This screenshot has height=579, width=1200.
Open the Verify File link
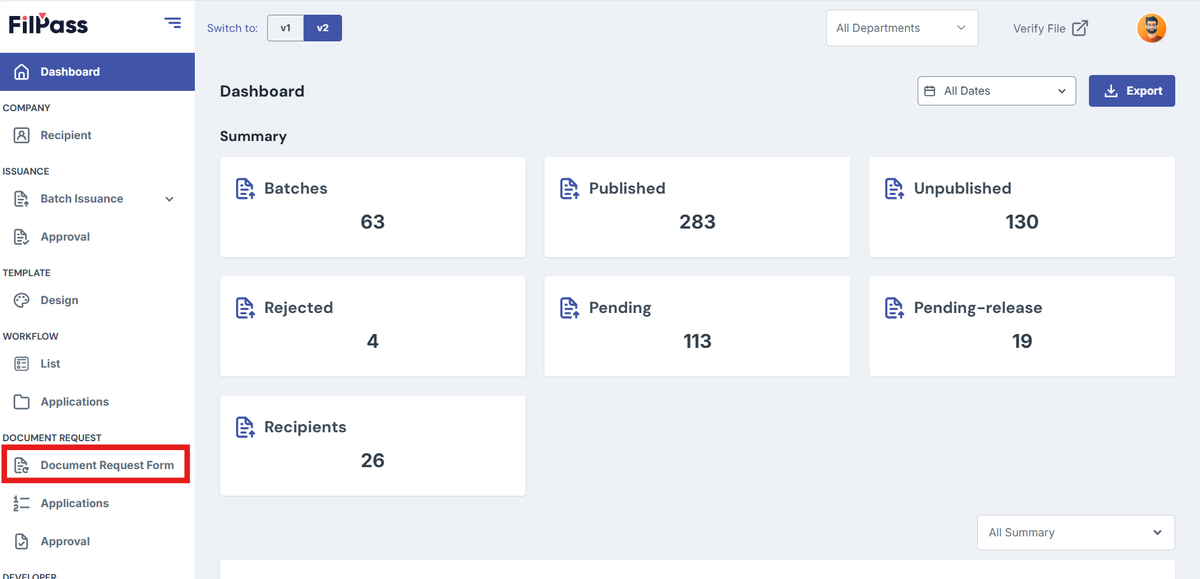[1050, 28]
